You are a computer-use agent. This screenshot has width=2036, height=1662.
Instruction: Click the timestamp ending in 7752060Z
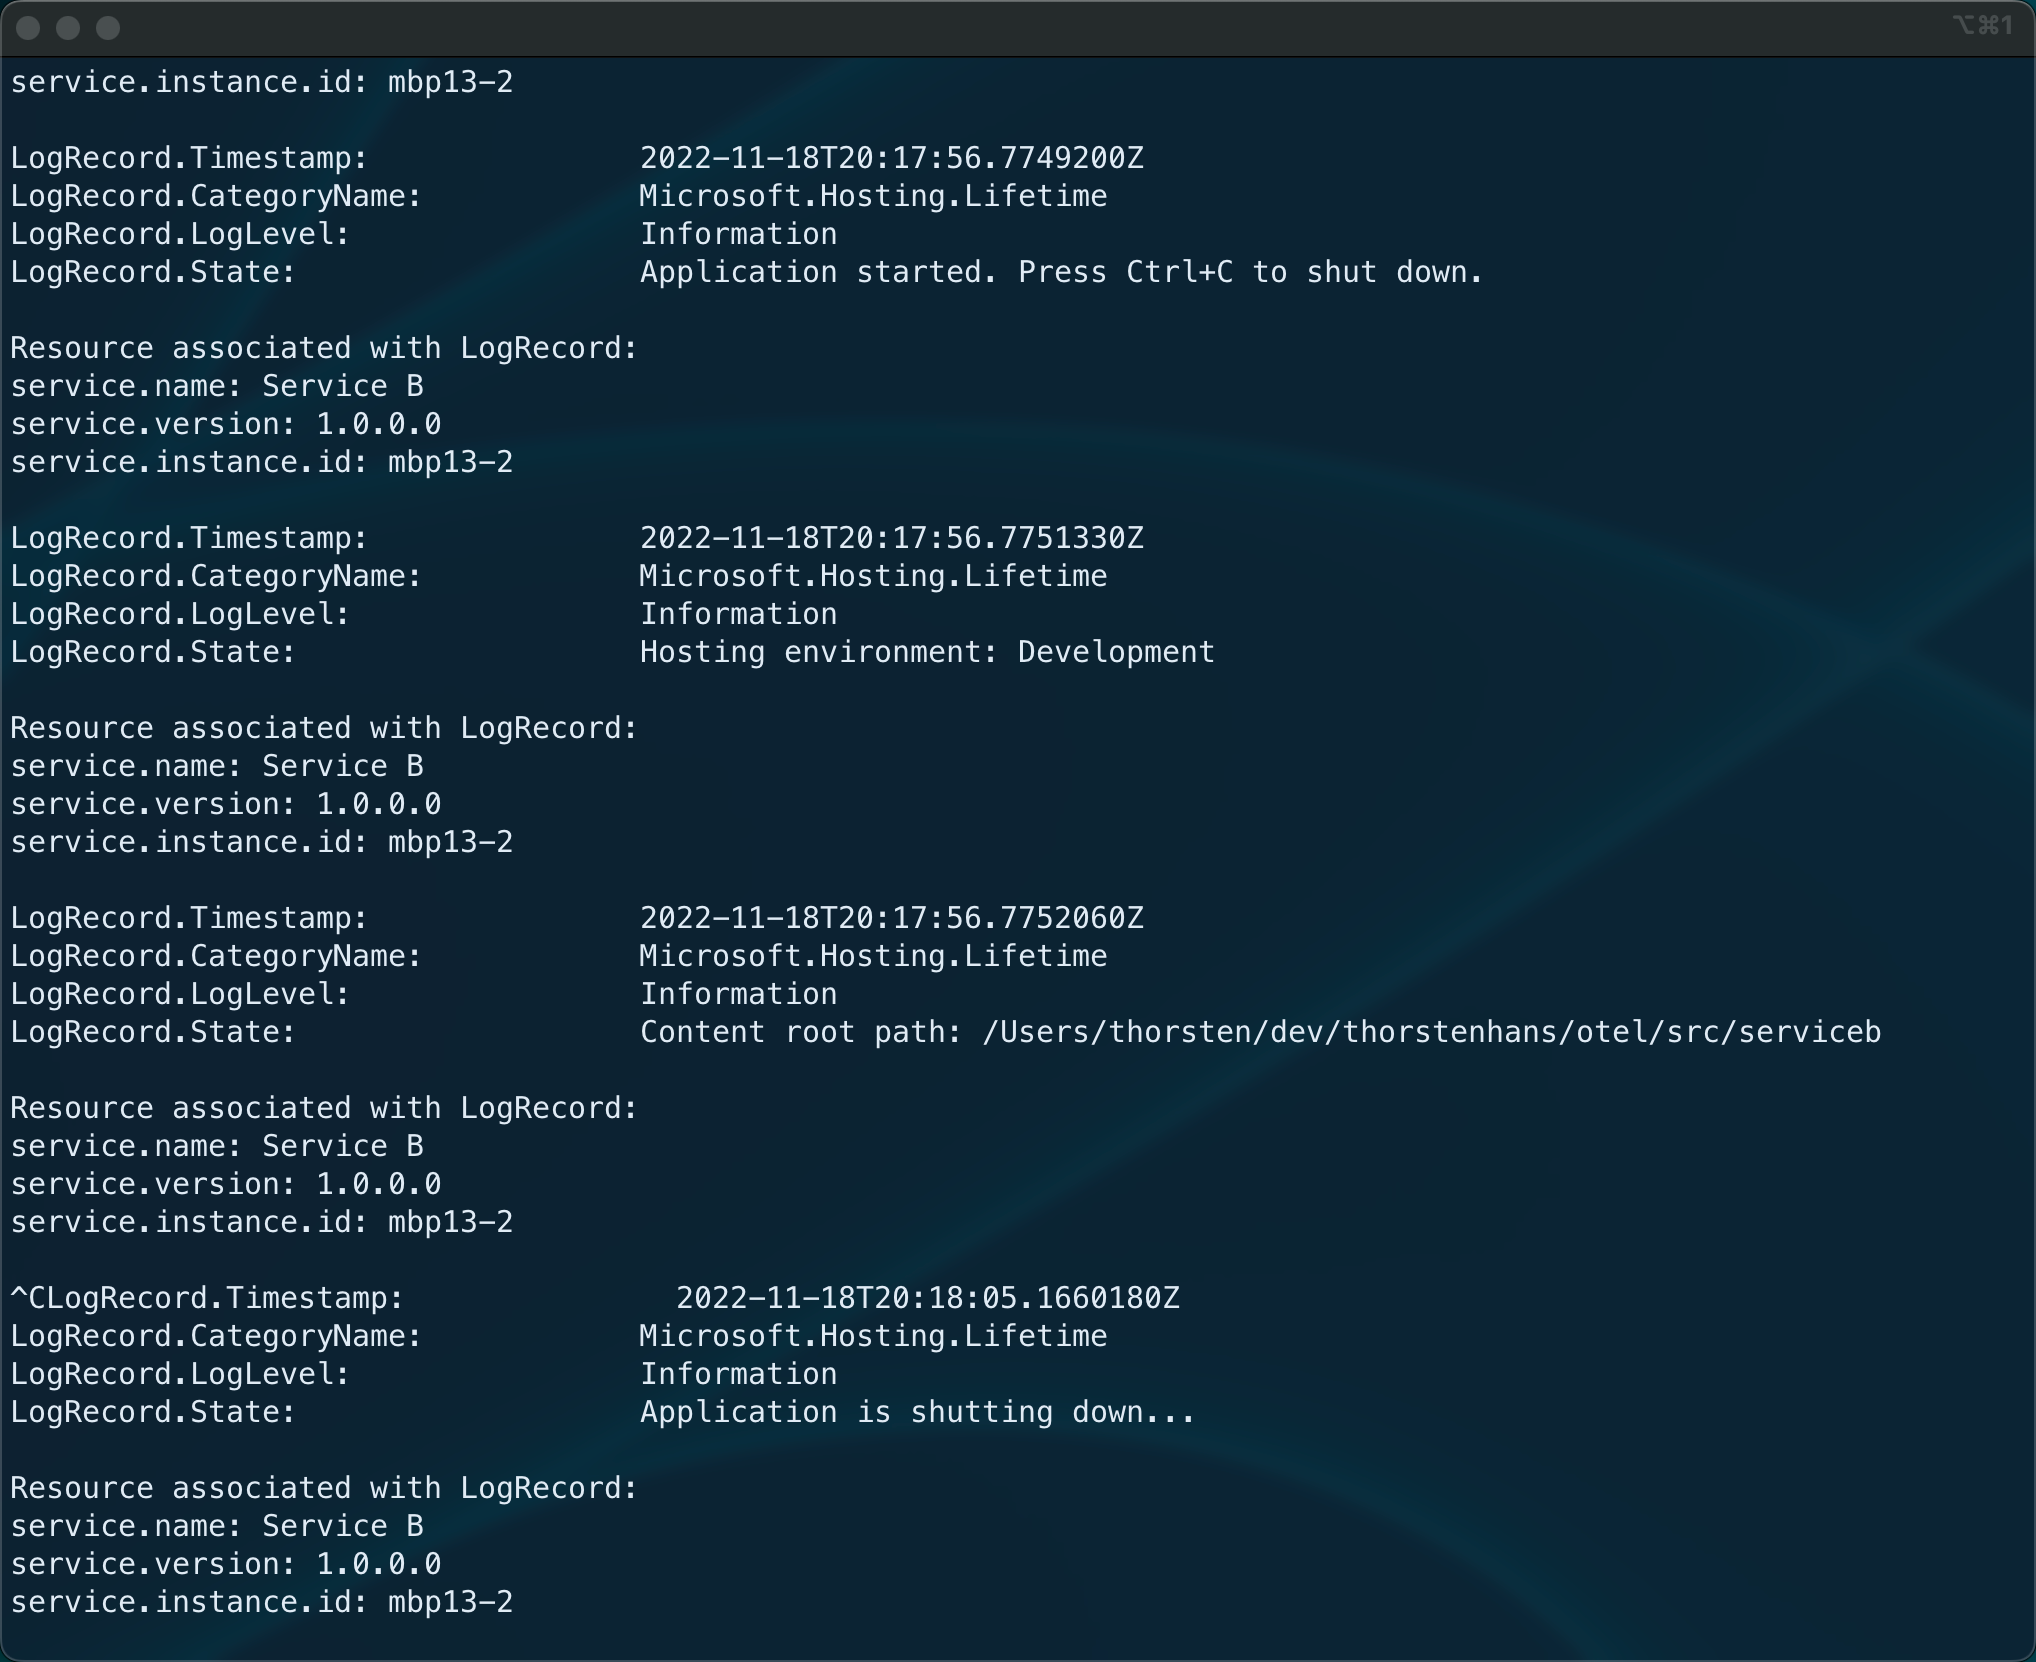(x=891, y=918)
